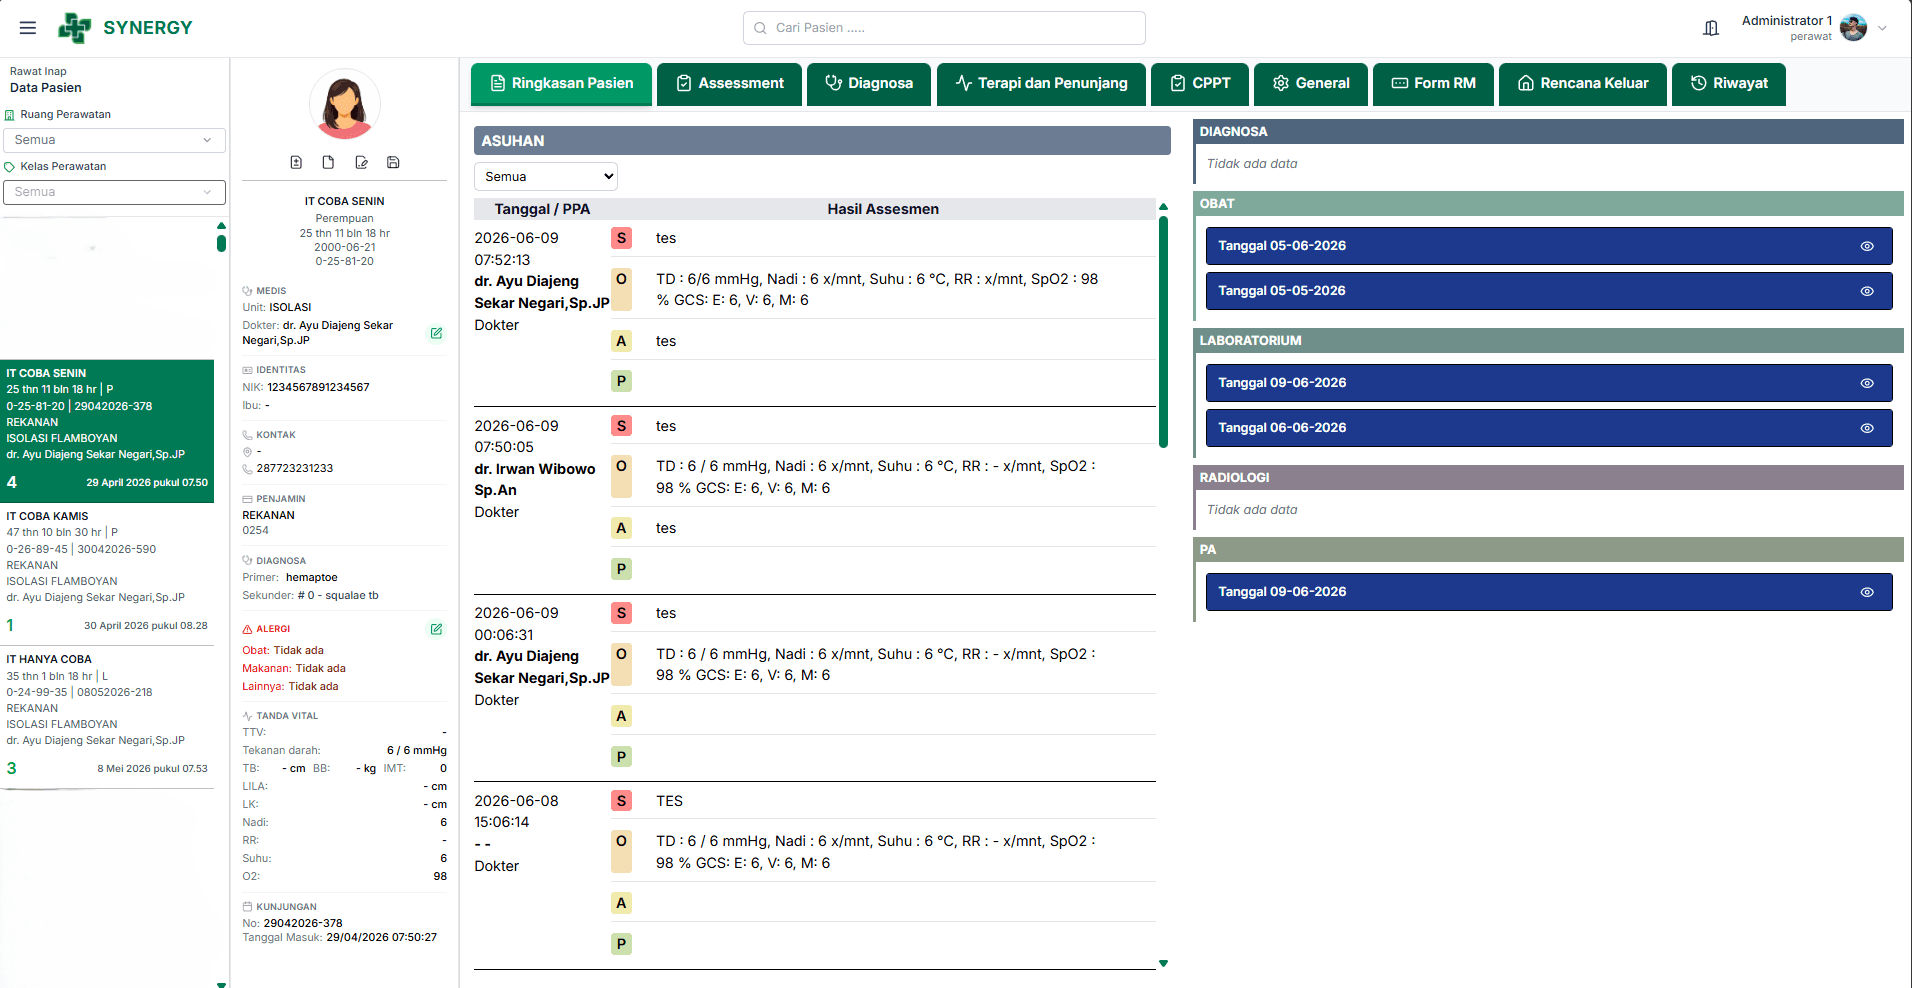
Task: Open the Terapi dan Penunjang tab
Action: click(1041, 84)
